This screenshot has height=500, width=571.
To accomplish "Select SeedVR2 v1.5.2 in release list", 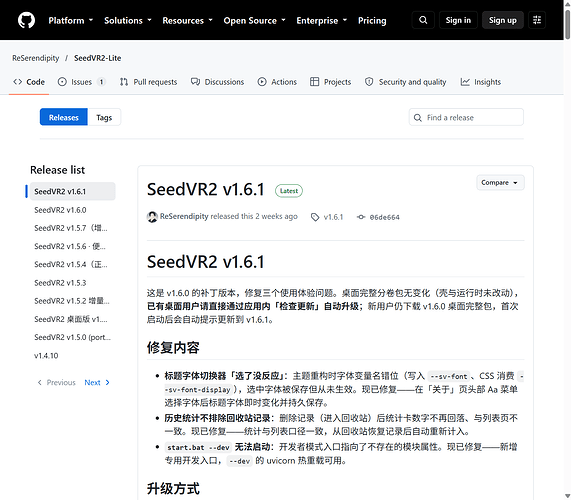I will [72, 301].
